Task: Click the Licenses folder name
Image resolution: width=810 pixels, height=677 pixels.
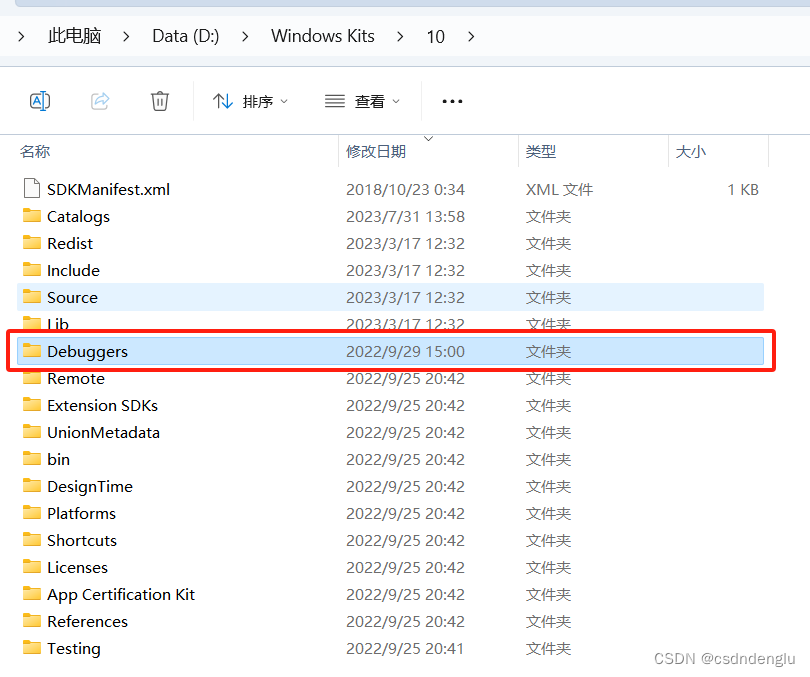Action: tap(77, 568)
